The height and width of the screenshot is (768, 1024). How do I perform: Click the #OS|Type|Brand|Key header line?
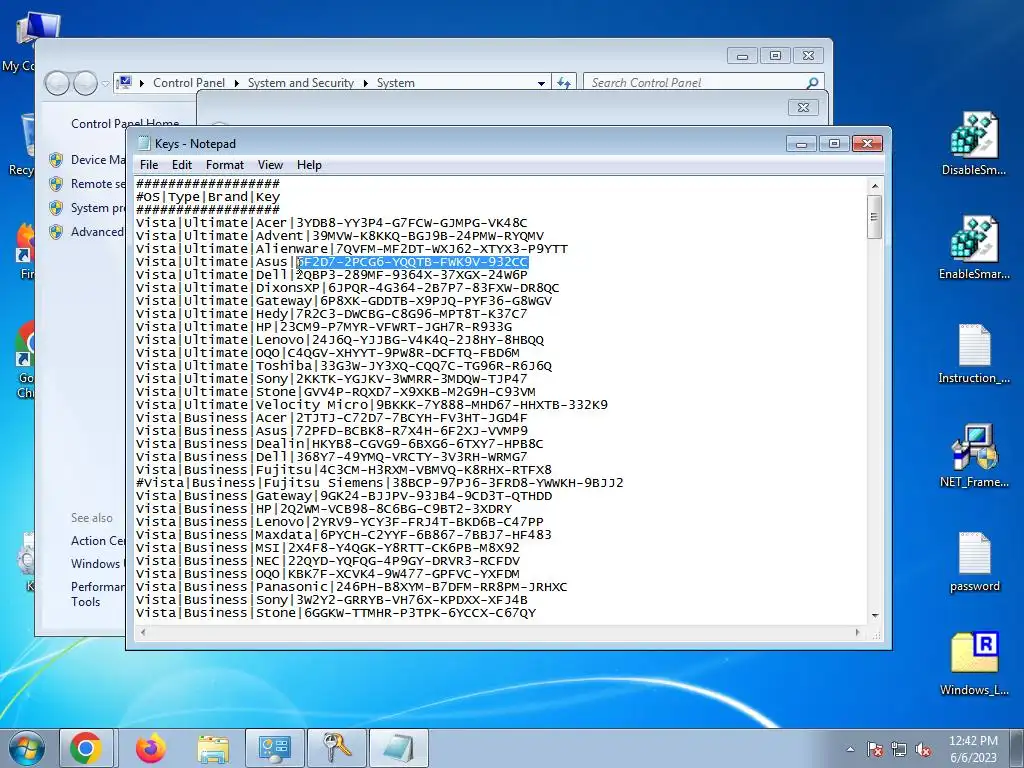[x=208, y=197]
